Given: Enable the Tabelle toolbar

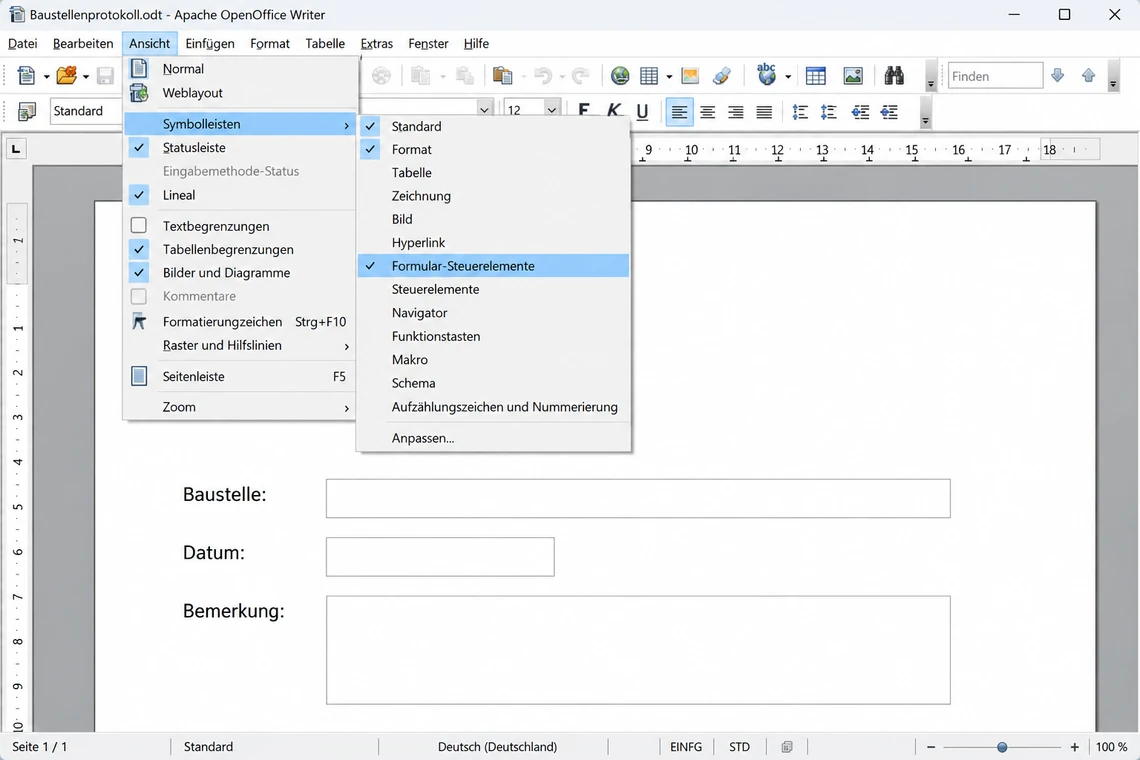Looking at the screenshot, I should pyautogui.click(x=493, y=172).
